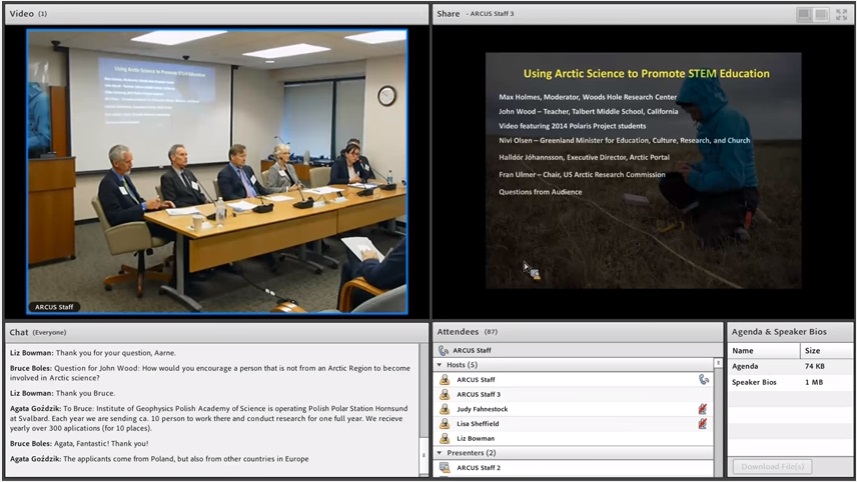The width and height of the screenshot is (857, 482).
Task: Click the Download File(s) button
Action: [771, 467]
